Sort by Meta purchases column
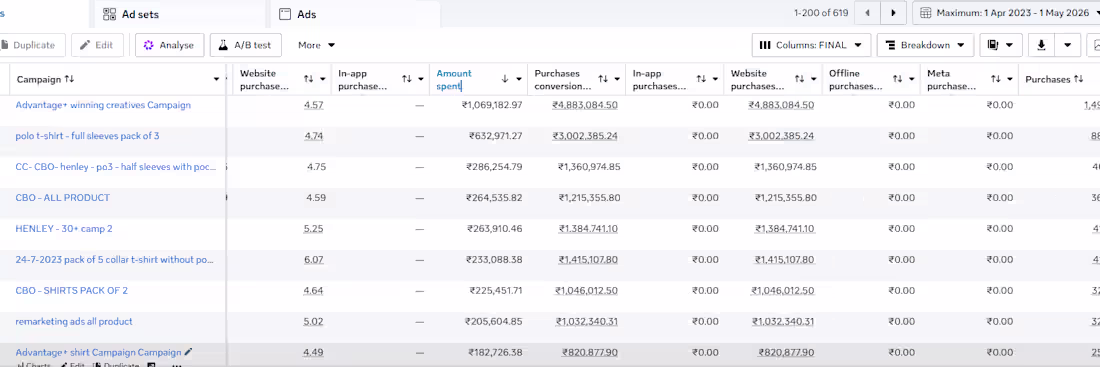This screenshot has width=1100, height=367. point(996,79)
